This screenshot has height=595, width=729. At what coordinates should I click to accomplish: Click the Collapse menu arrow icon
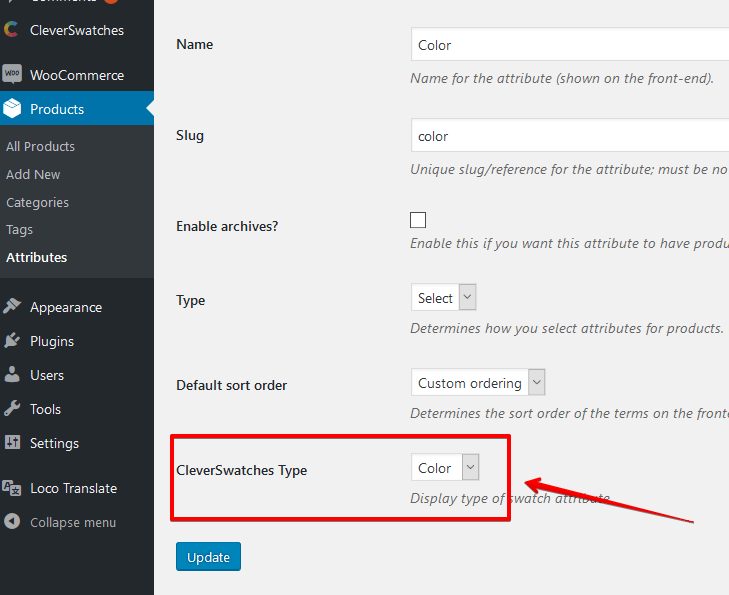(x=12, y=521)
